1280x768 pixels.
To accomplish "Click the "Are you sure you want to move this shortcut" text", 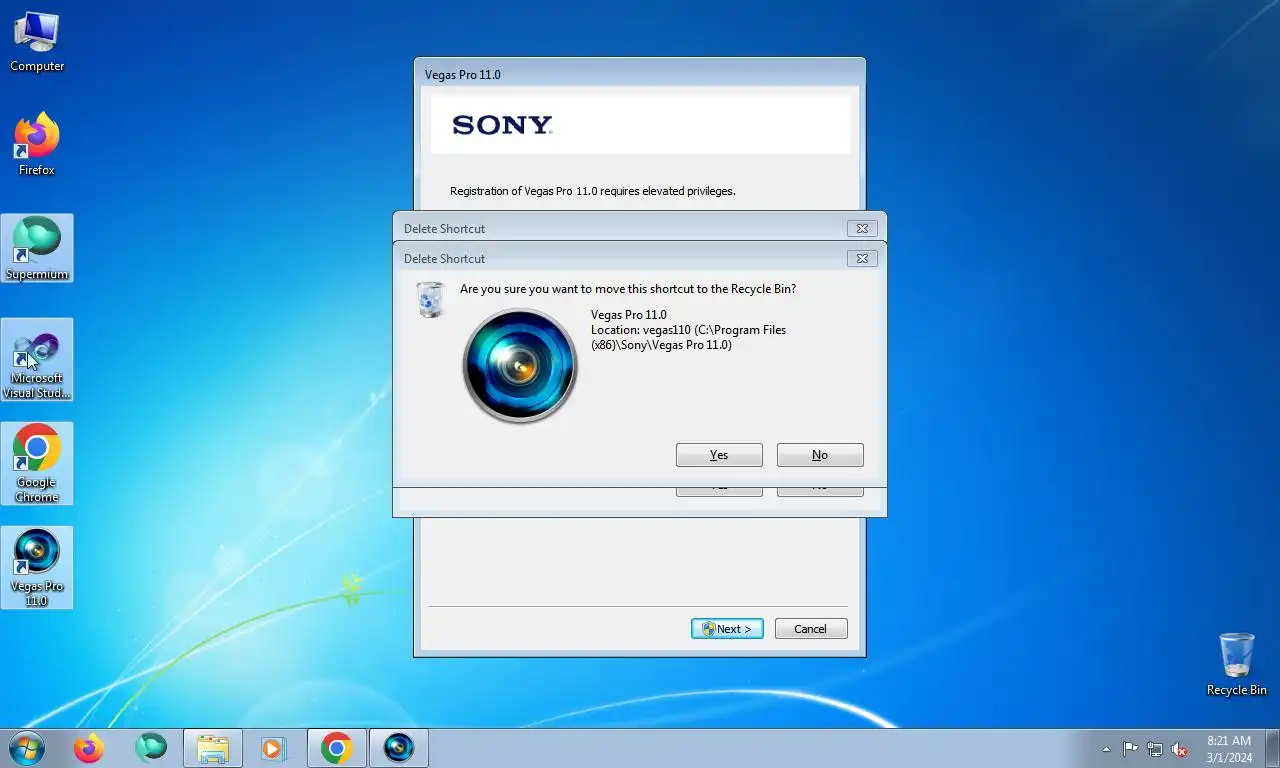I will coord(628,289).
